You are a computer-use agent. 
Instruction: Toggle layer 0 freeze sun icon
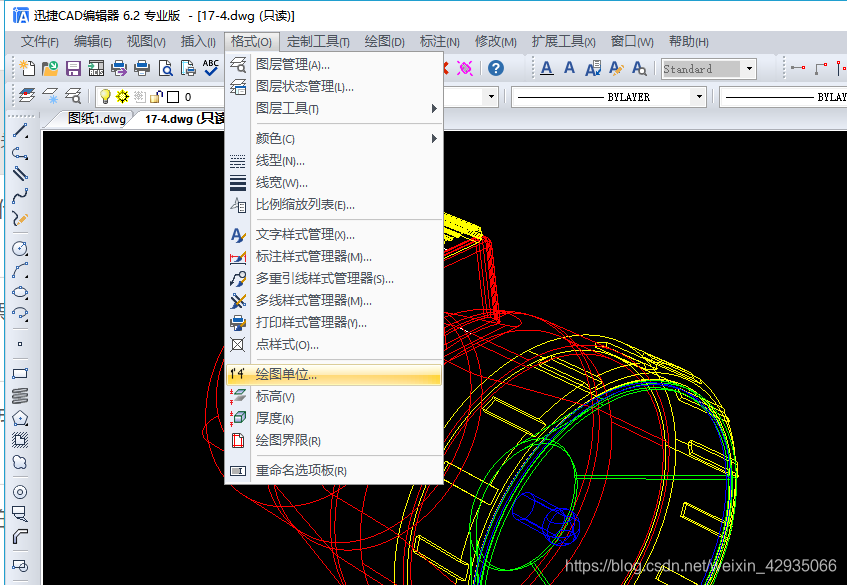pyautogui.click(x=123, y=97)
